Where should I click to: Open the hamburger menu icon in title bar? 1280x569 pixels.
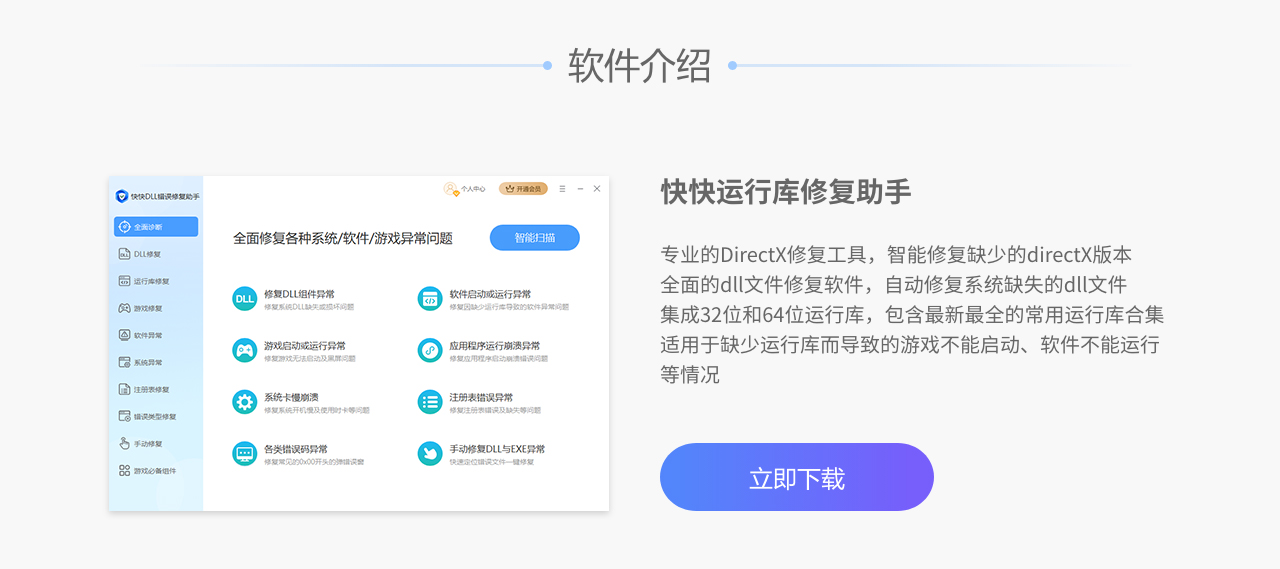click(x=563, y=188)
